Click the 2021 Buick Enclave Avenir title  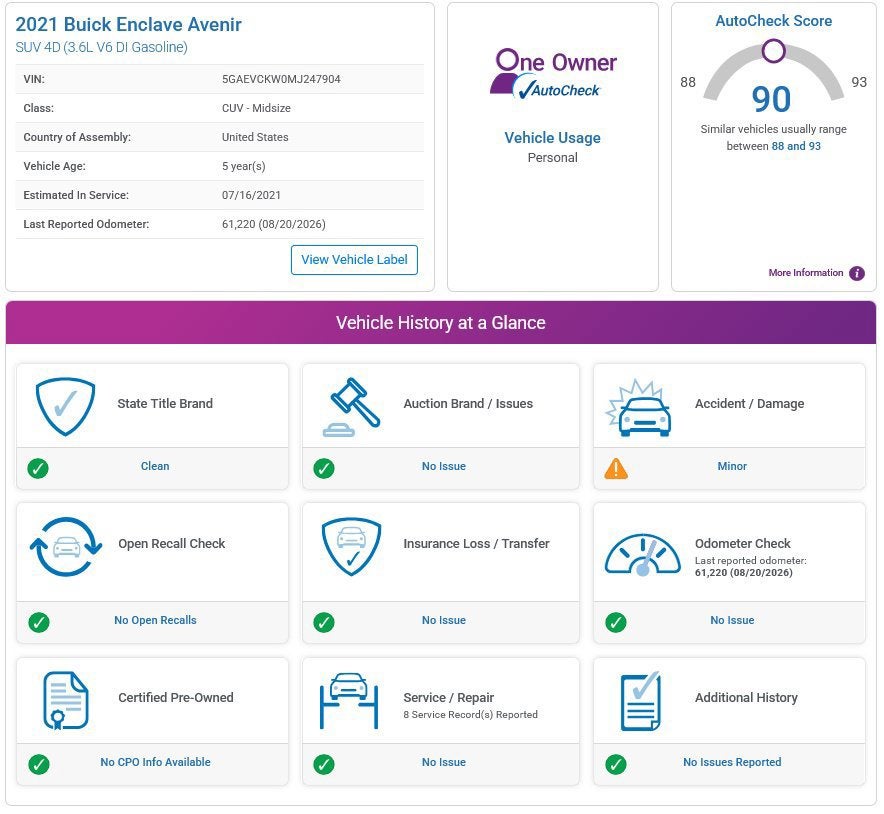click(x=129, y=25)
